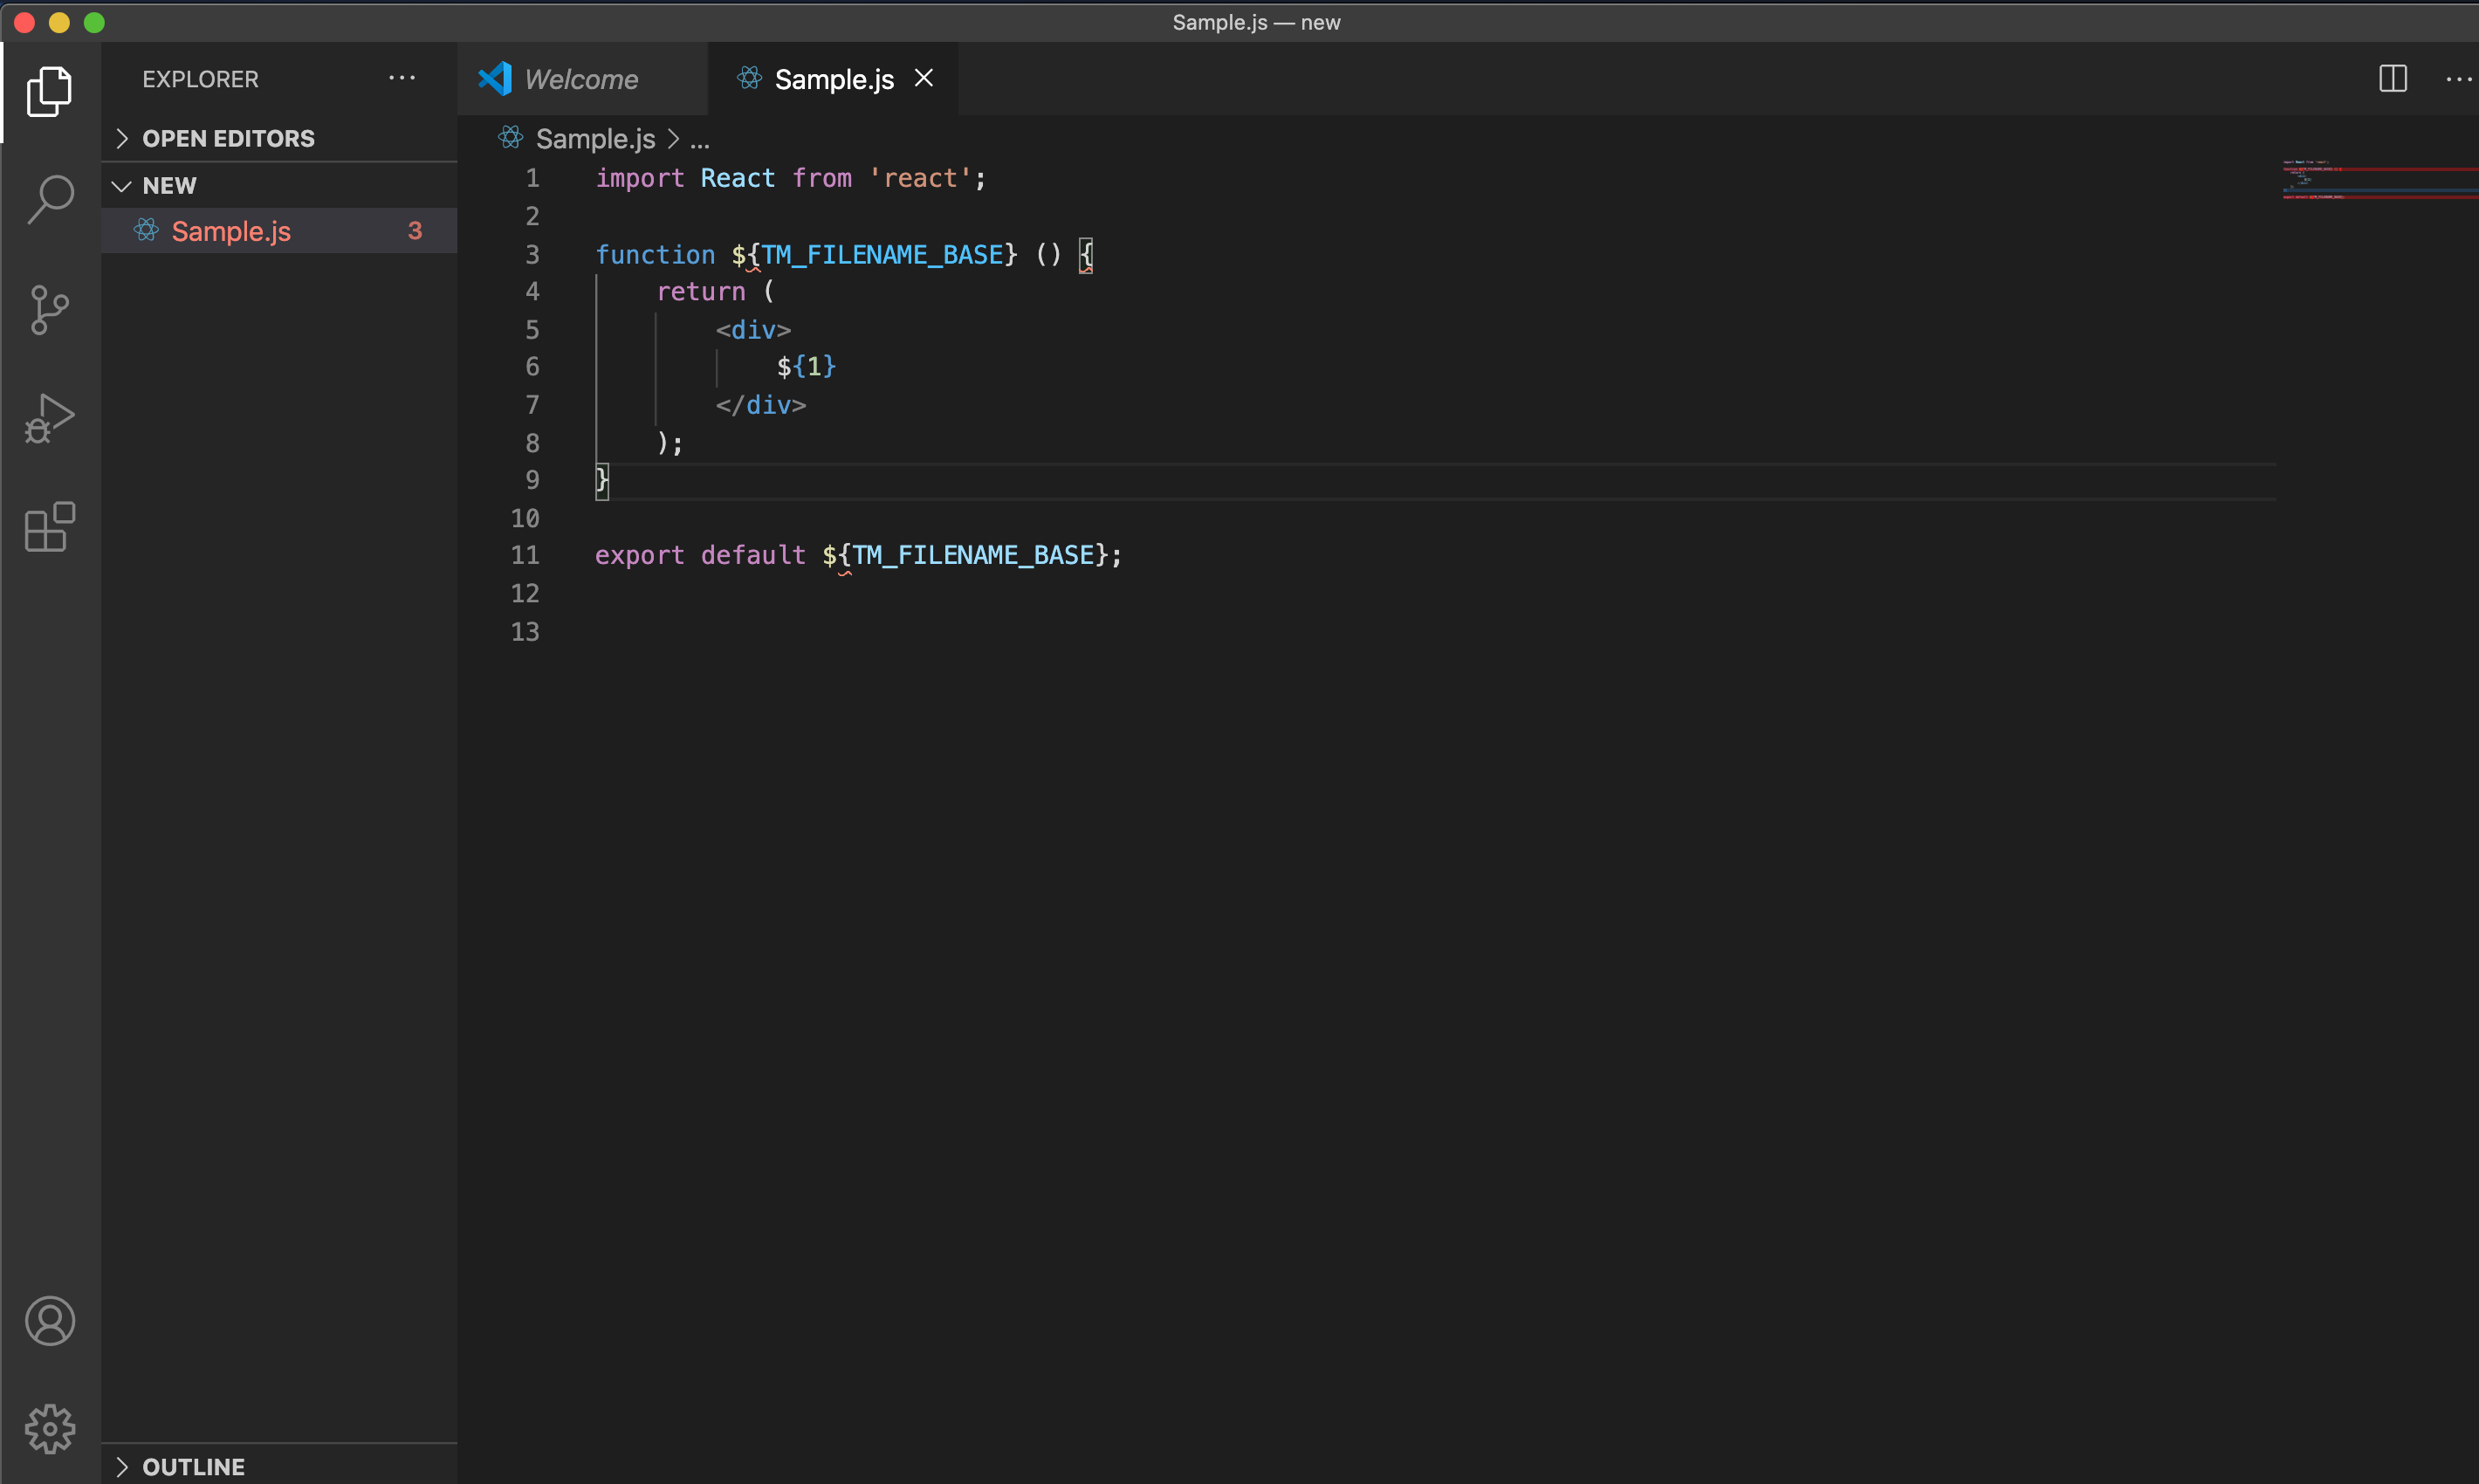Open the Search view icon

49,200
